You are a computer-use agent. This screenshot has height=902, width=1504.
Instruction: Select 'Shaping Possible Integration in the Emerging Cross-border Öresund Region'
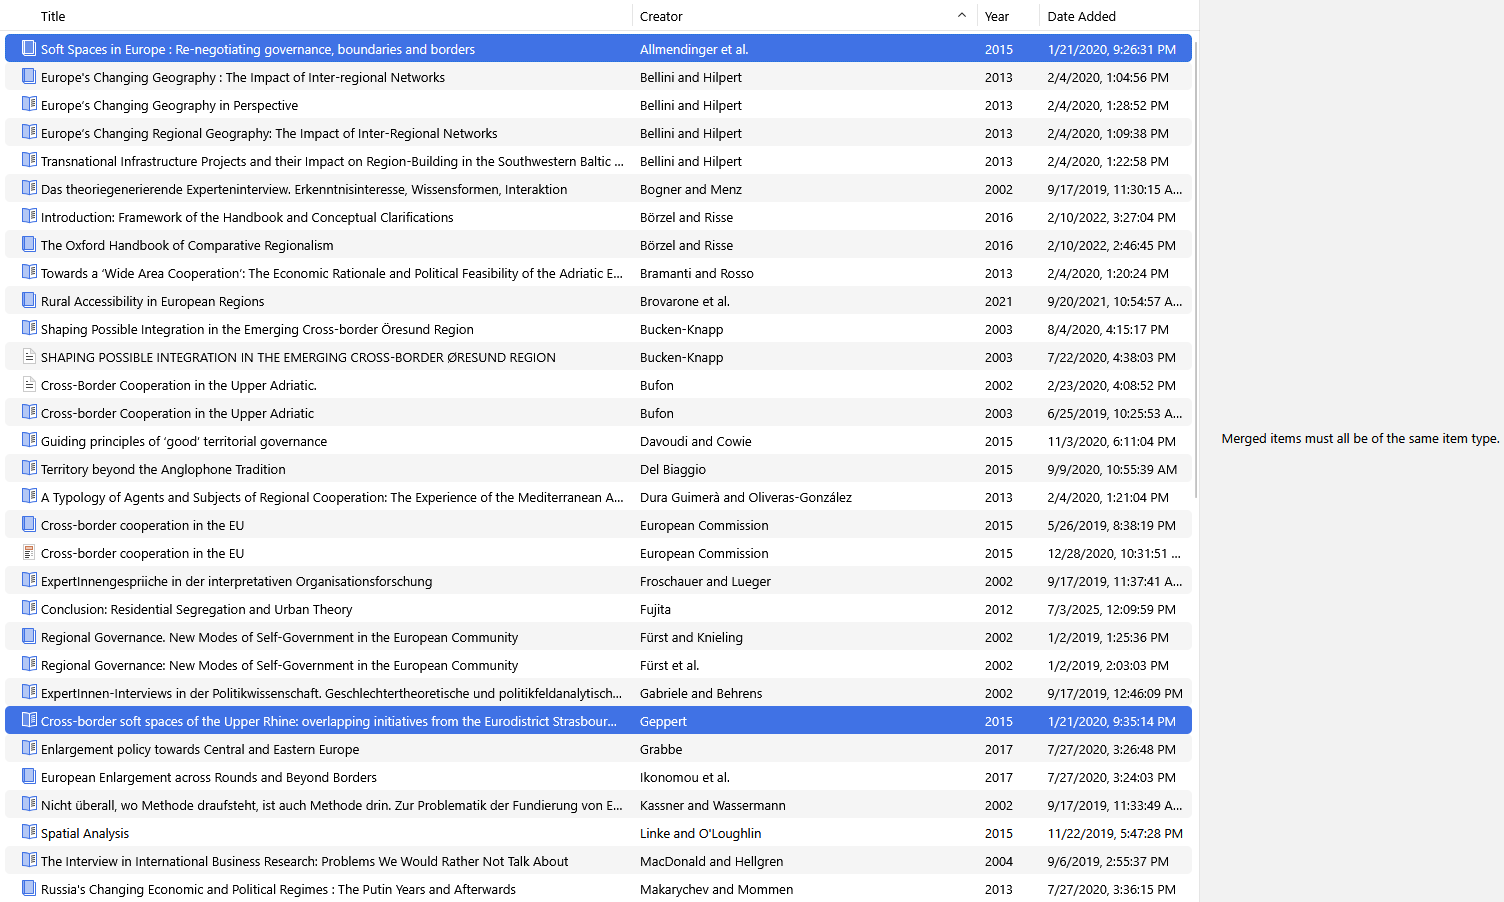pos(598,329)
